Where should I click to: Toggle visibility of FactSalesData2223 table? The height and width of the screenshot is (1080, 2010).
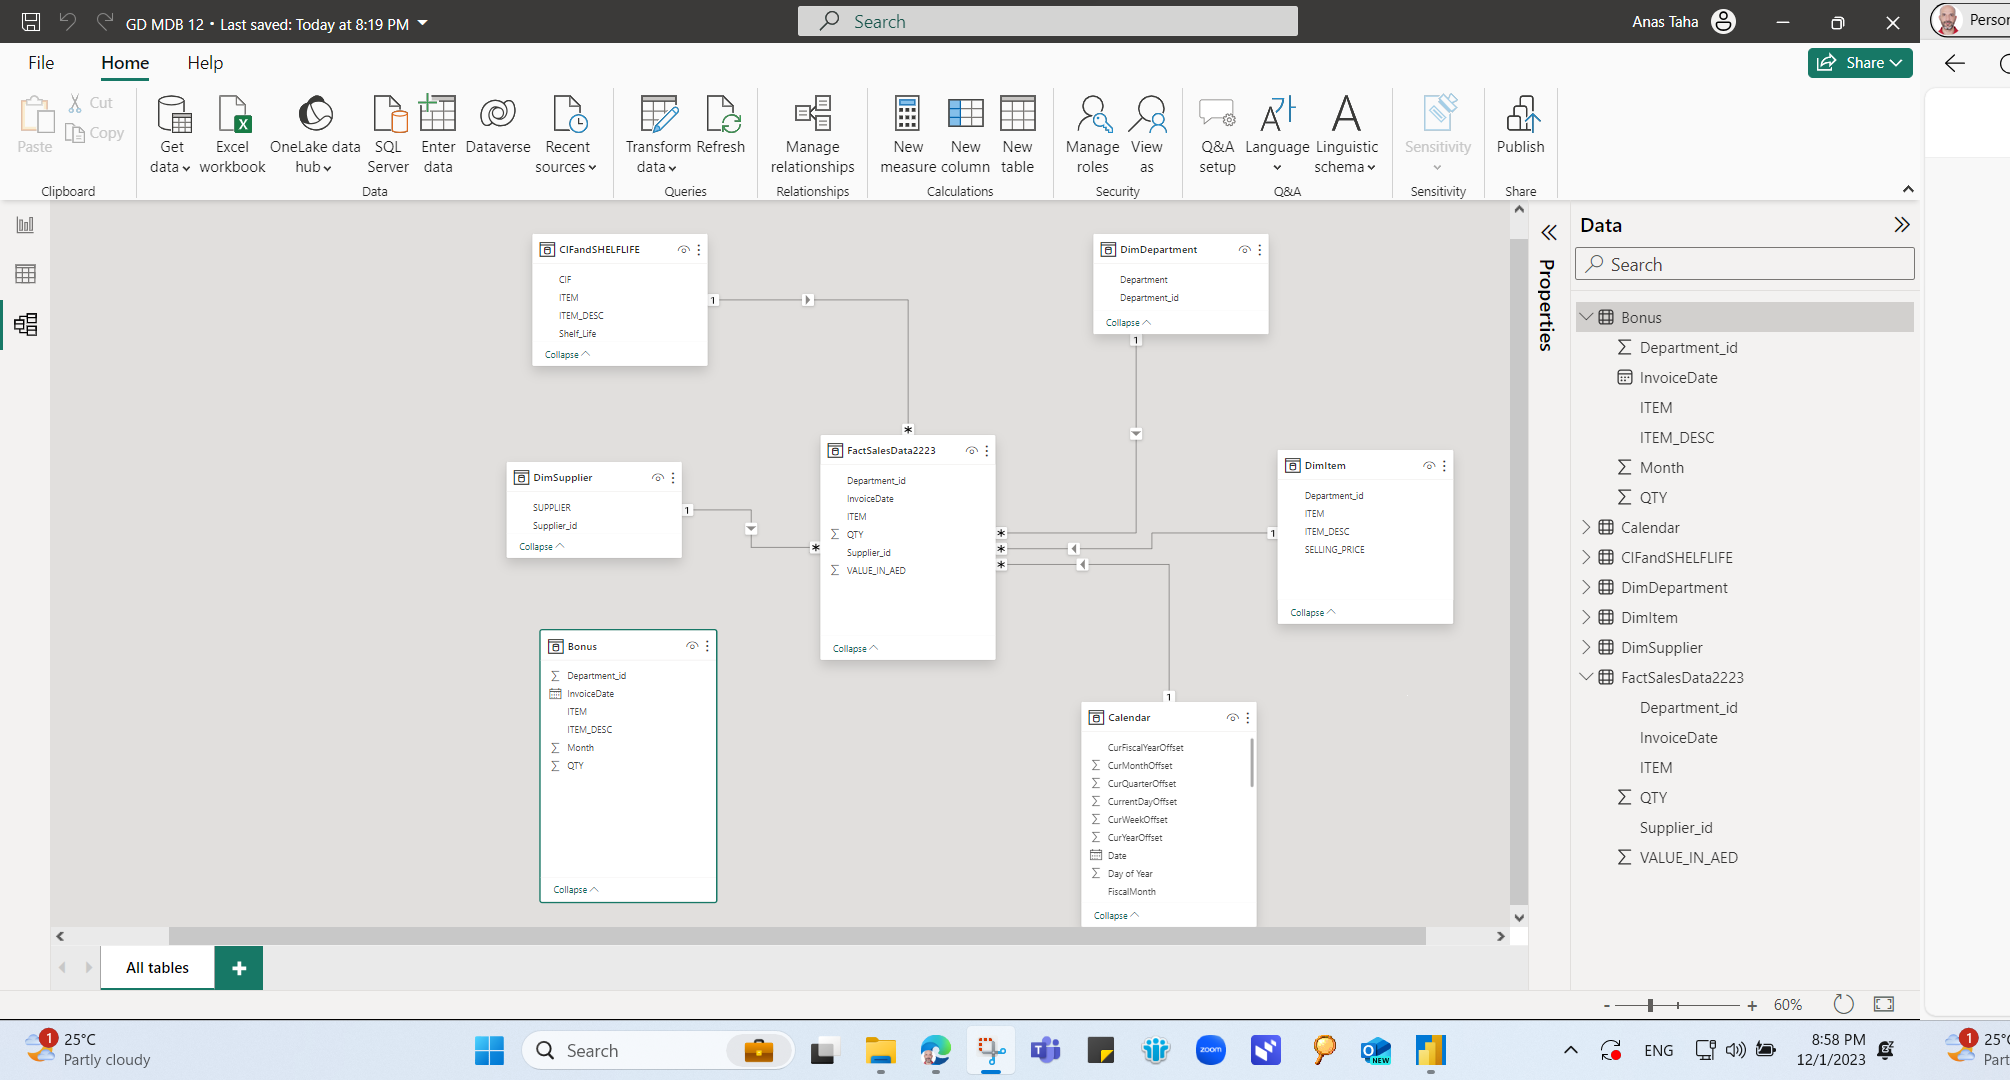tap(972, 451)
